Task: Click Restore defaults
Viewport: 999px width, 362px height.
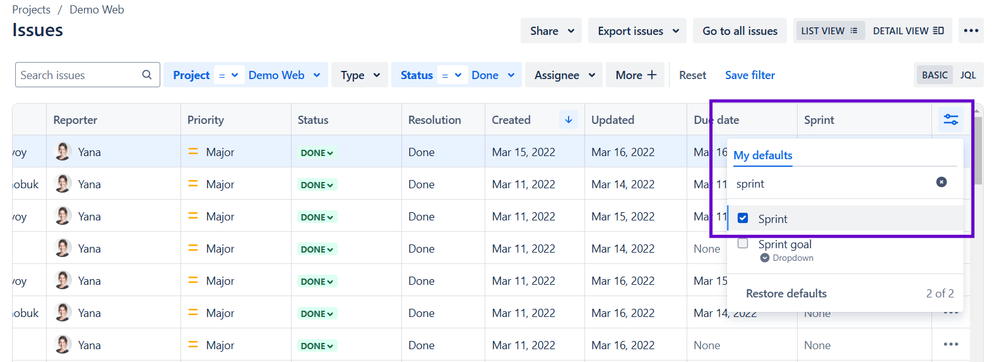Action: tap(786, 293)
